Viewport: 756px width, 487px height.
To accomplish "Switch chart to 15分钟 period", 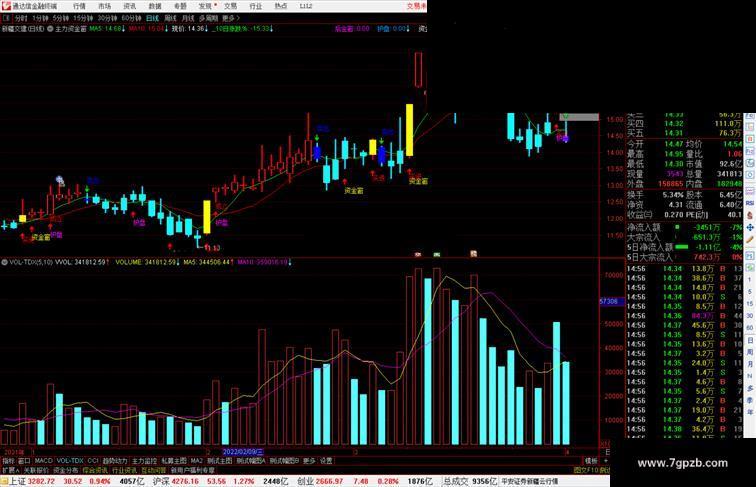I will [83, 18].
